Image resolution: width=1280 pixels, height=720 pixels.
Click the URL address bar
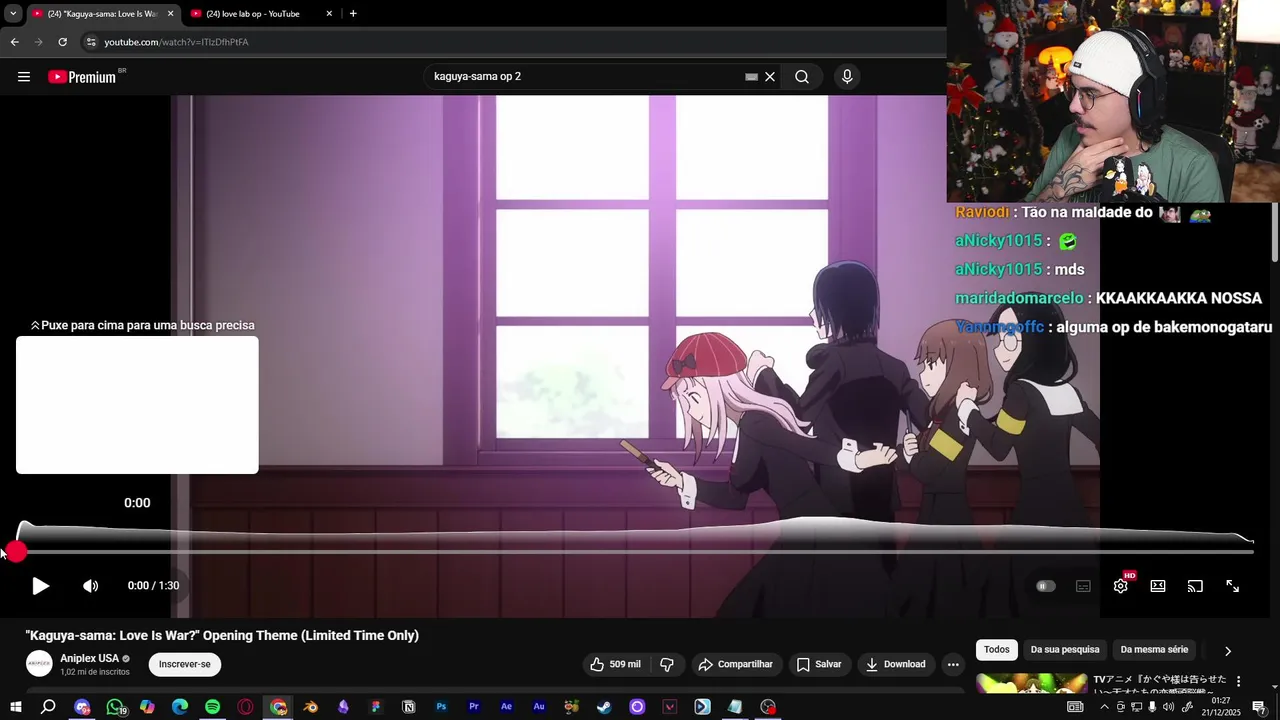point(510,42)
